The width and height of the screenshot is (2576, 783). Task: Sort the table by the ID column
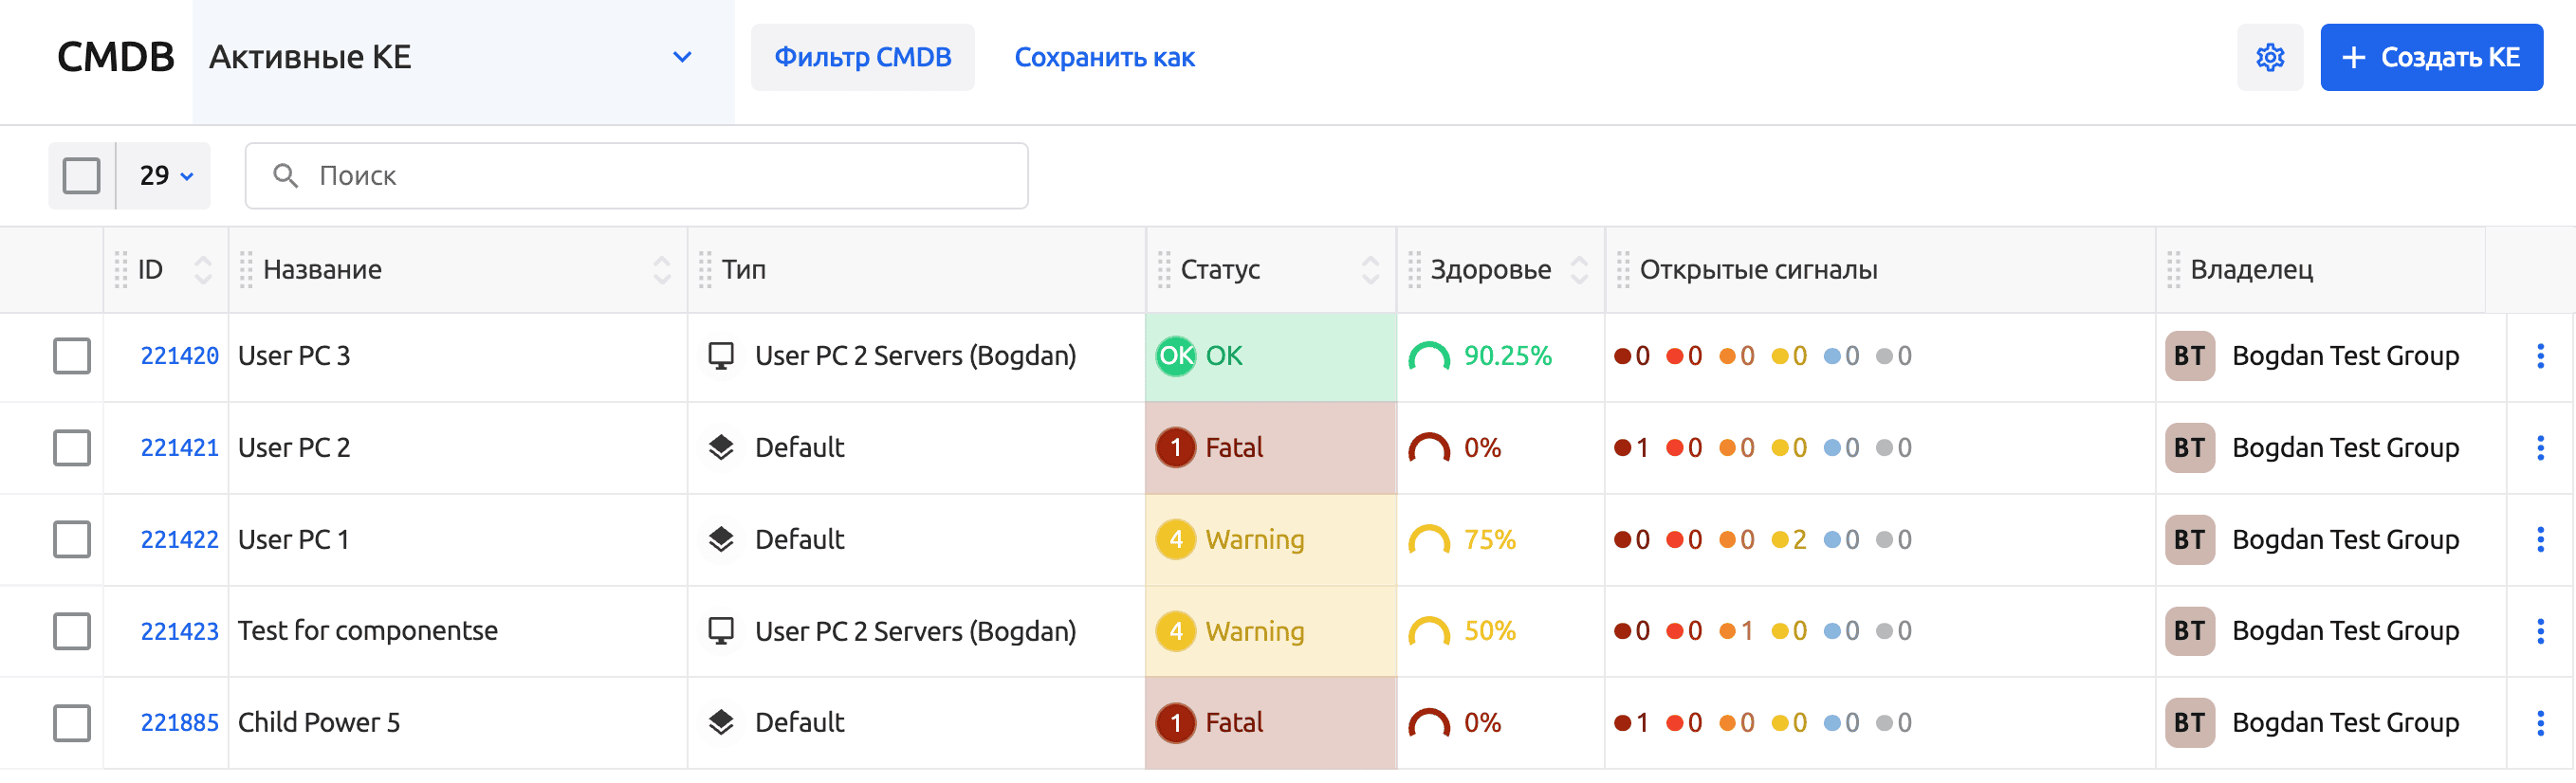[x=202, y=270]
